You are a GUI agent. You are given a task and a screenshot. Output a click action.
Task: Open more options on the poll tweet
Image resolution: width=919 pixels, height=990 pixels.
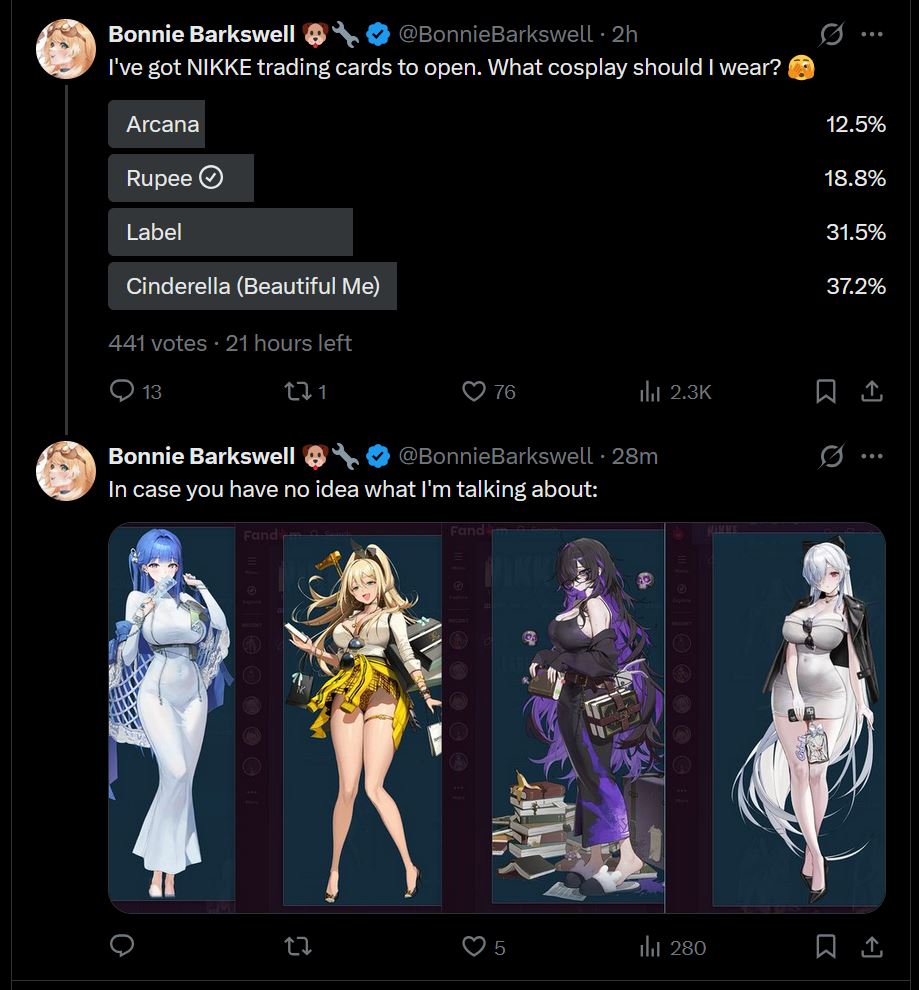(x=872, y=34)
